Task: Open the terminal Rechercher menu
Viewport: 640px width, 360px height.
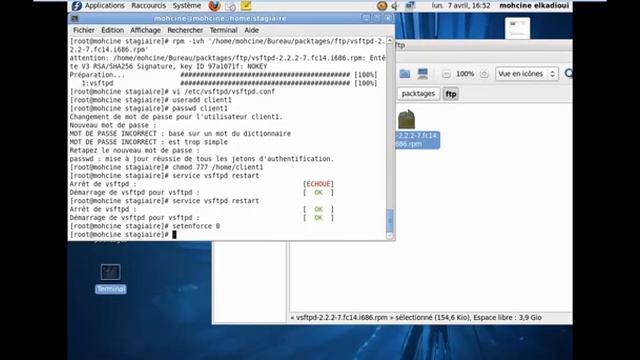Action: click(185, 30)
